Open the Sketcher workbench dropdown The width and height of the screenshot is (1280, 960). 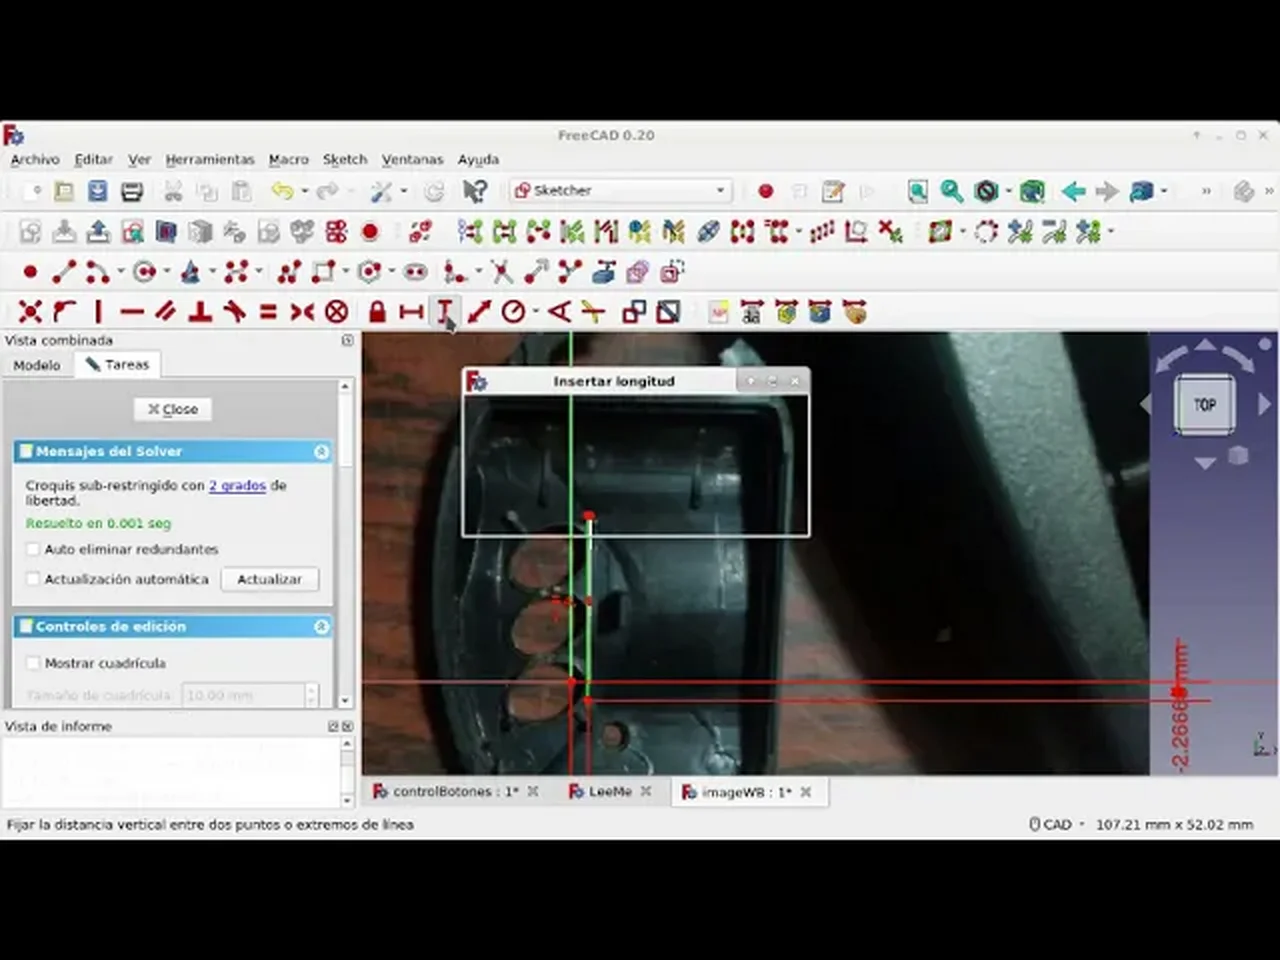tap(621, 190)
